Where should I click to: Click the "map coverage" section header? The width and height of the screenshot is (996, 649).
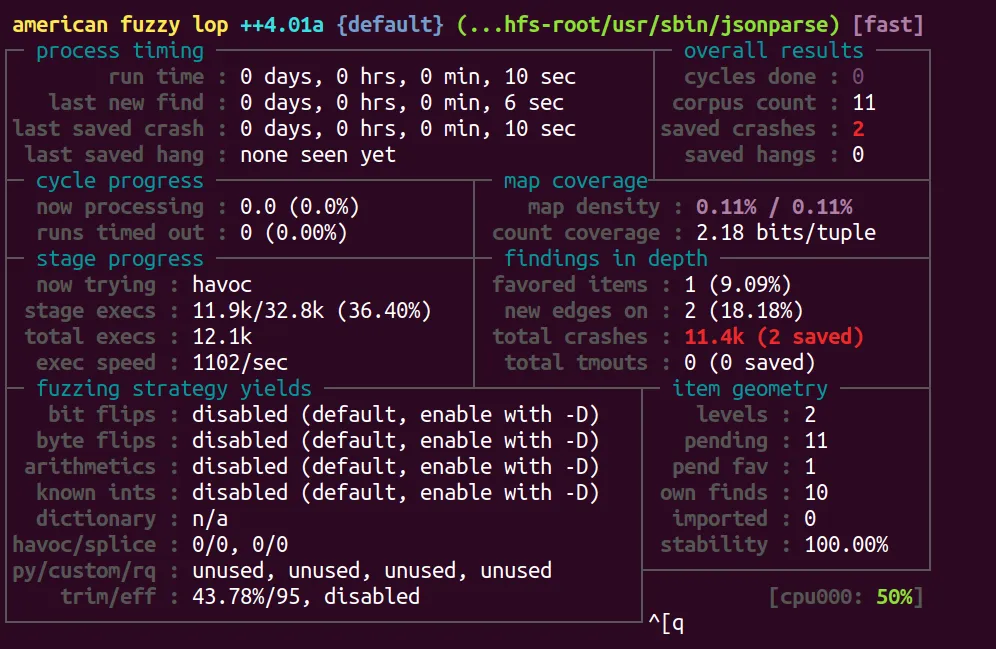575,181
